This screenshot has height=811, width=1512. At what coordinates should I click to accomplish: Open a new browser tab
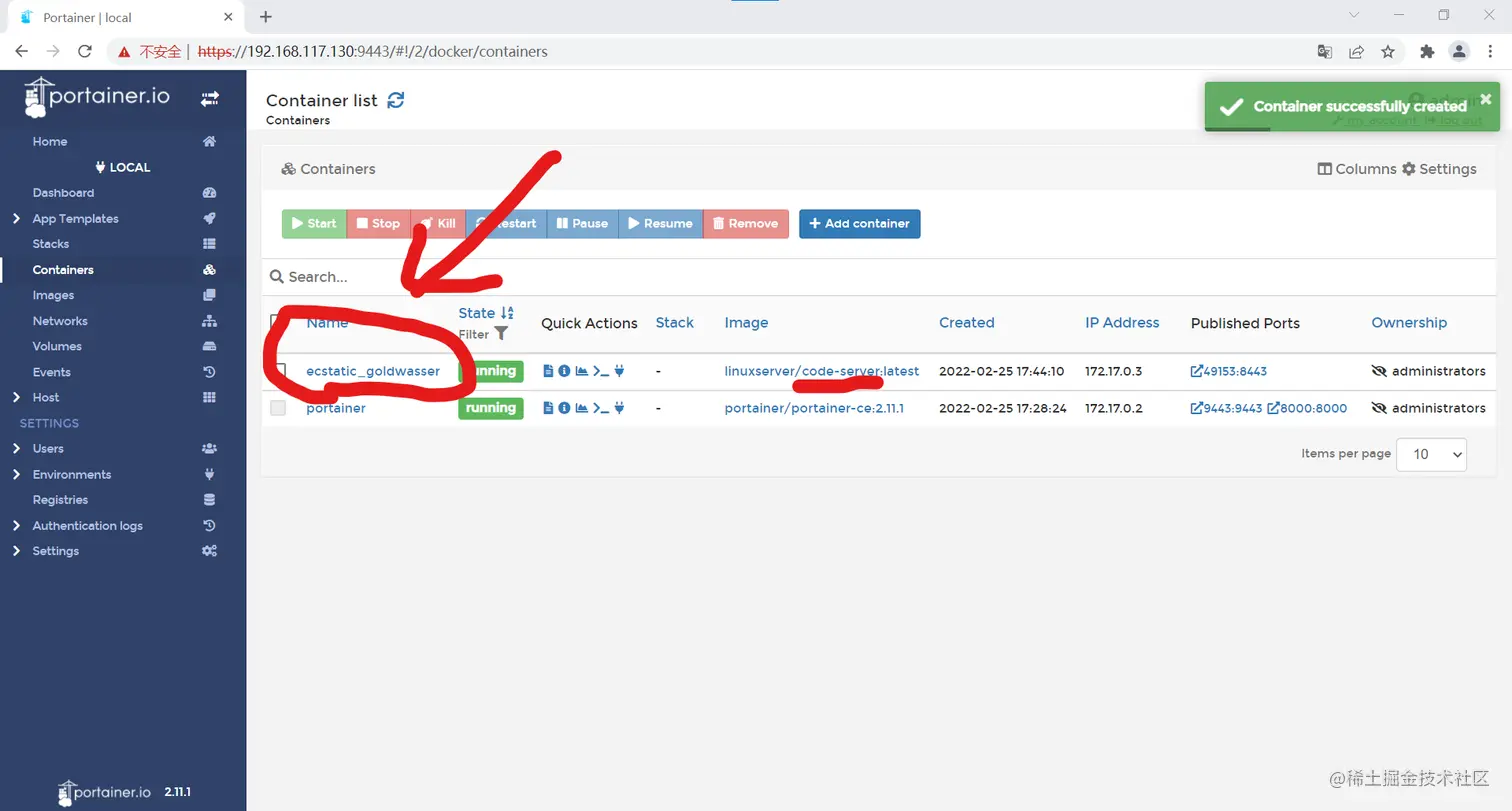[x=265, y=17]
